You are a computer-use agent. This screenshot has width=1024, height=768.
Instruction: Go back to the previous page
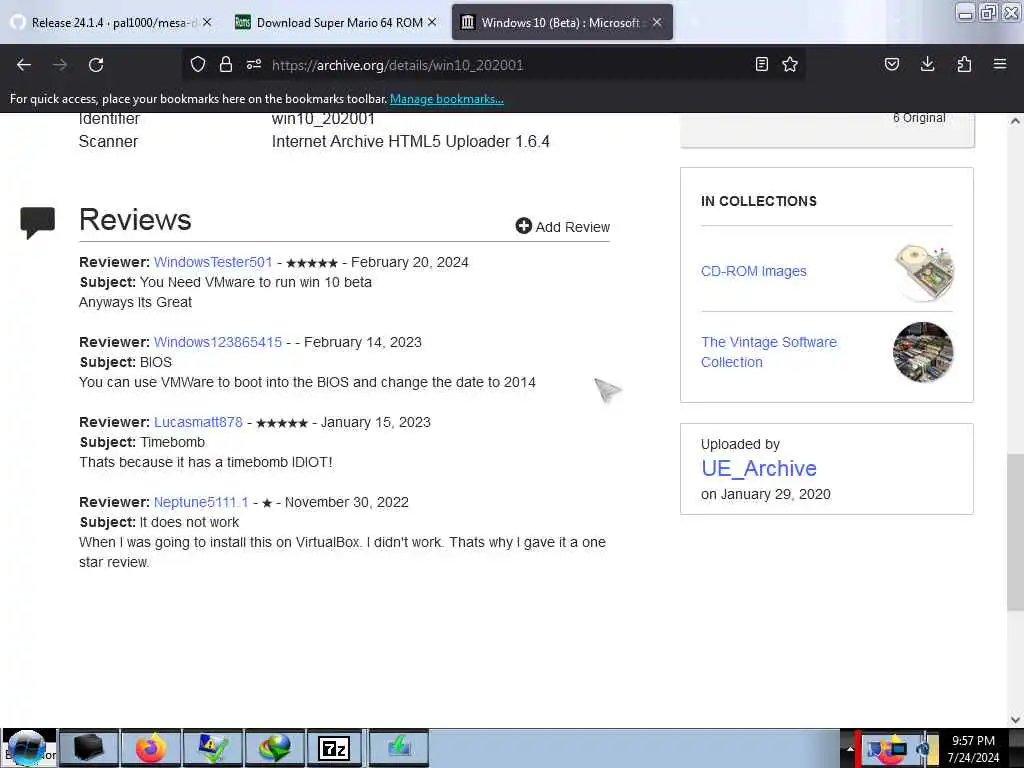[x=24, y=65]
